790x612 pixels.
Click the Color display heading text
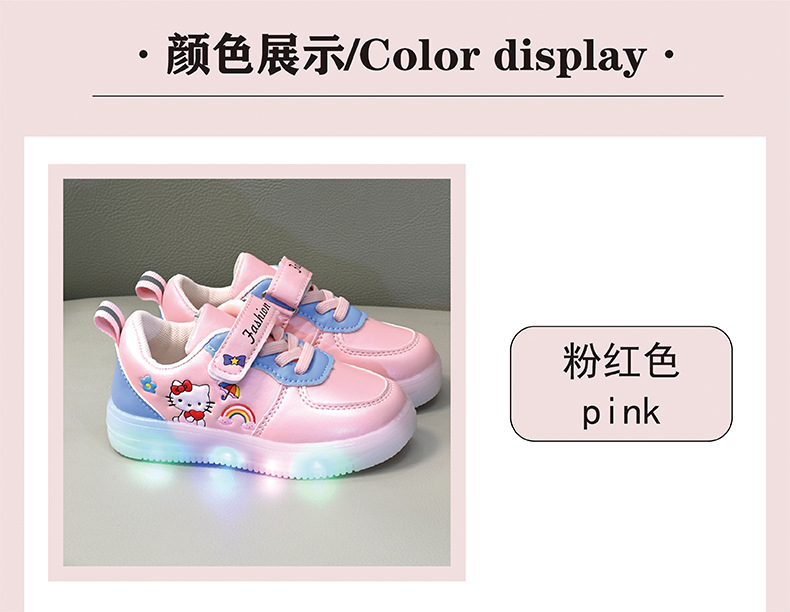503,55
